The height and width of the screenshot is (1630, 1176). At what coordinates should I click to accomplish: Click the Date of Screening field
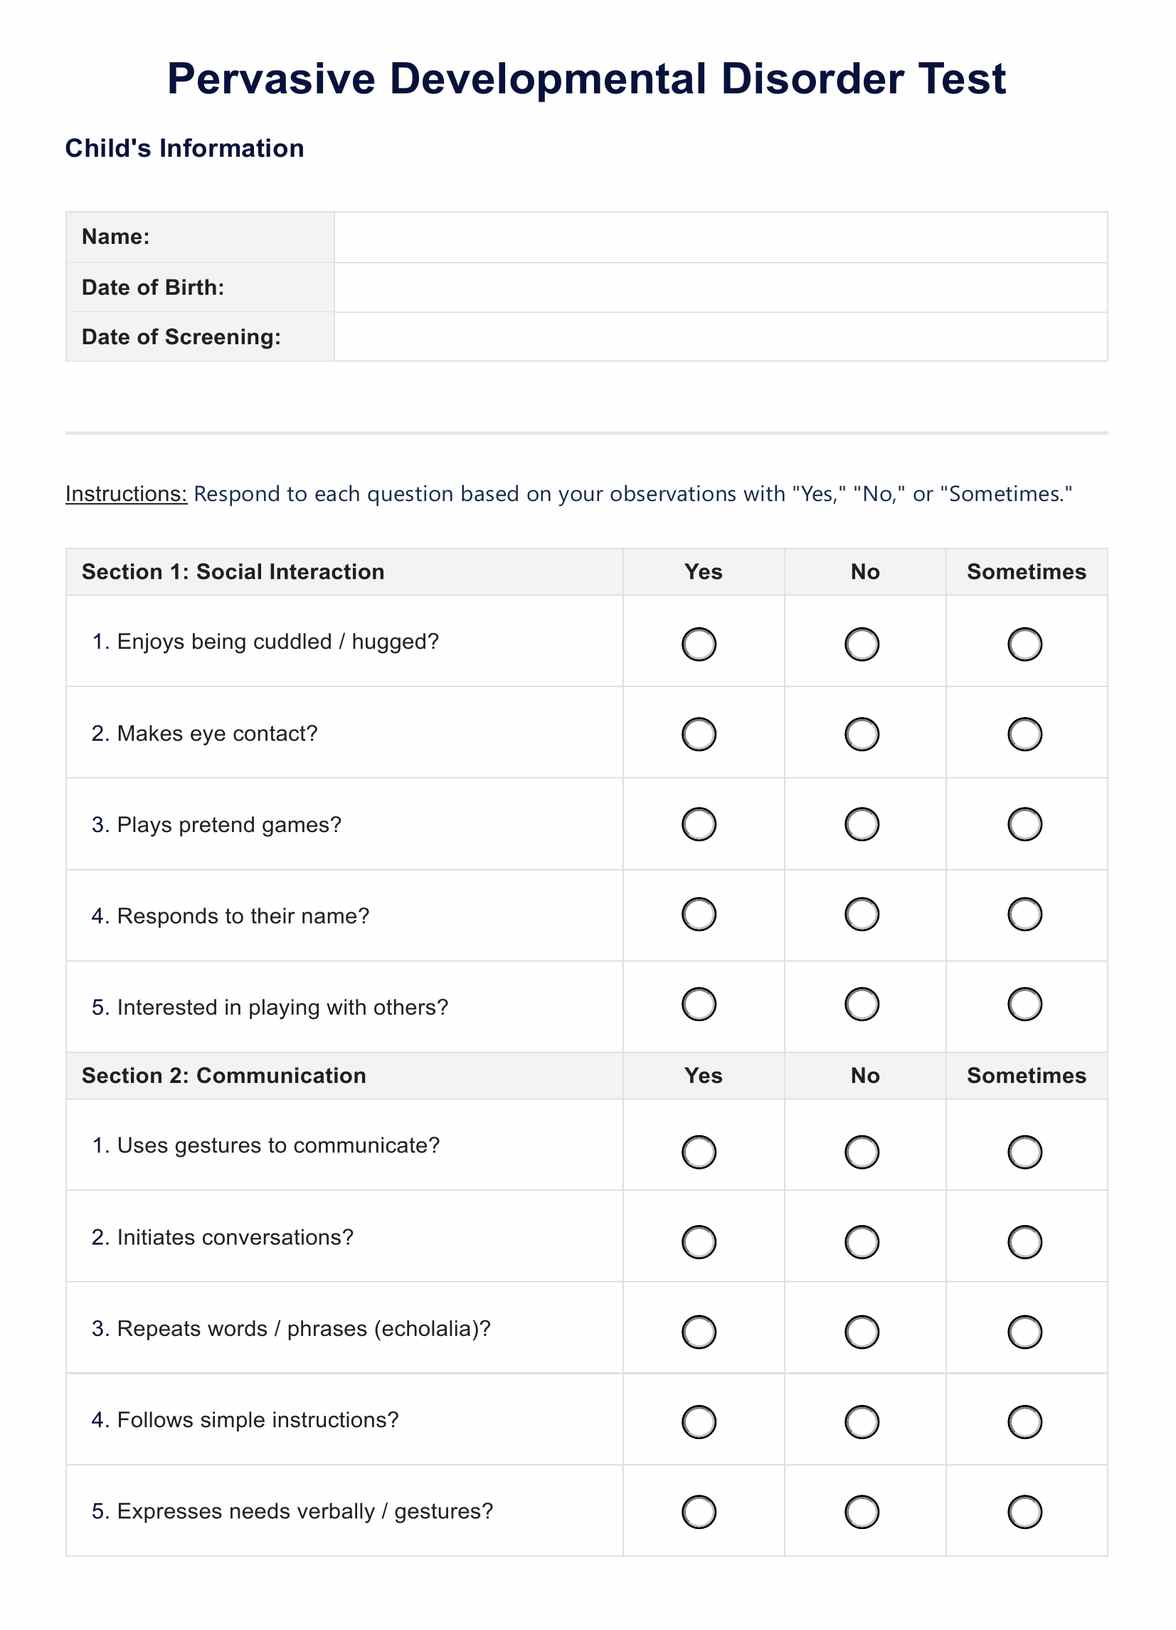tap(720, 337)
